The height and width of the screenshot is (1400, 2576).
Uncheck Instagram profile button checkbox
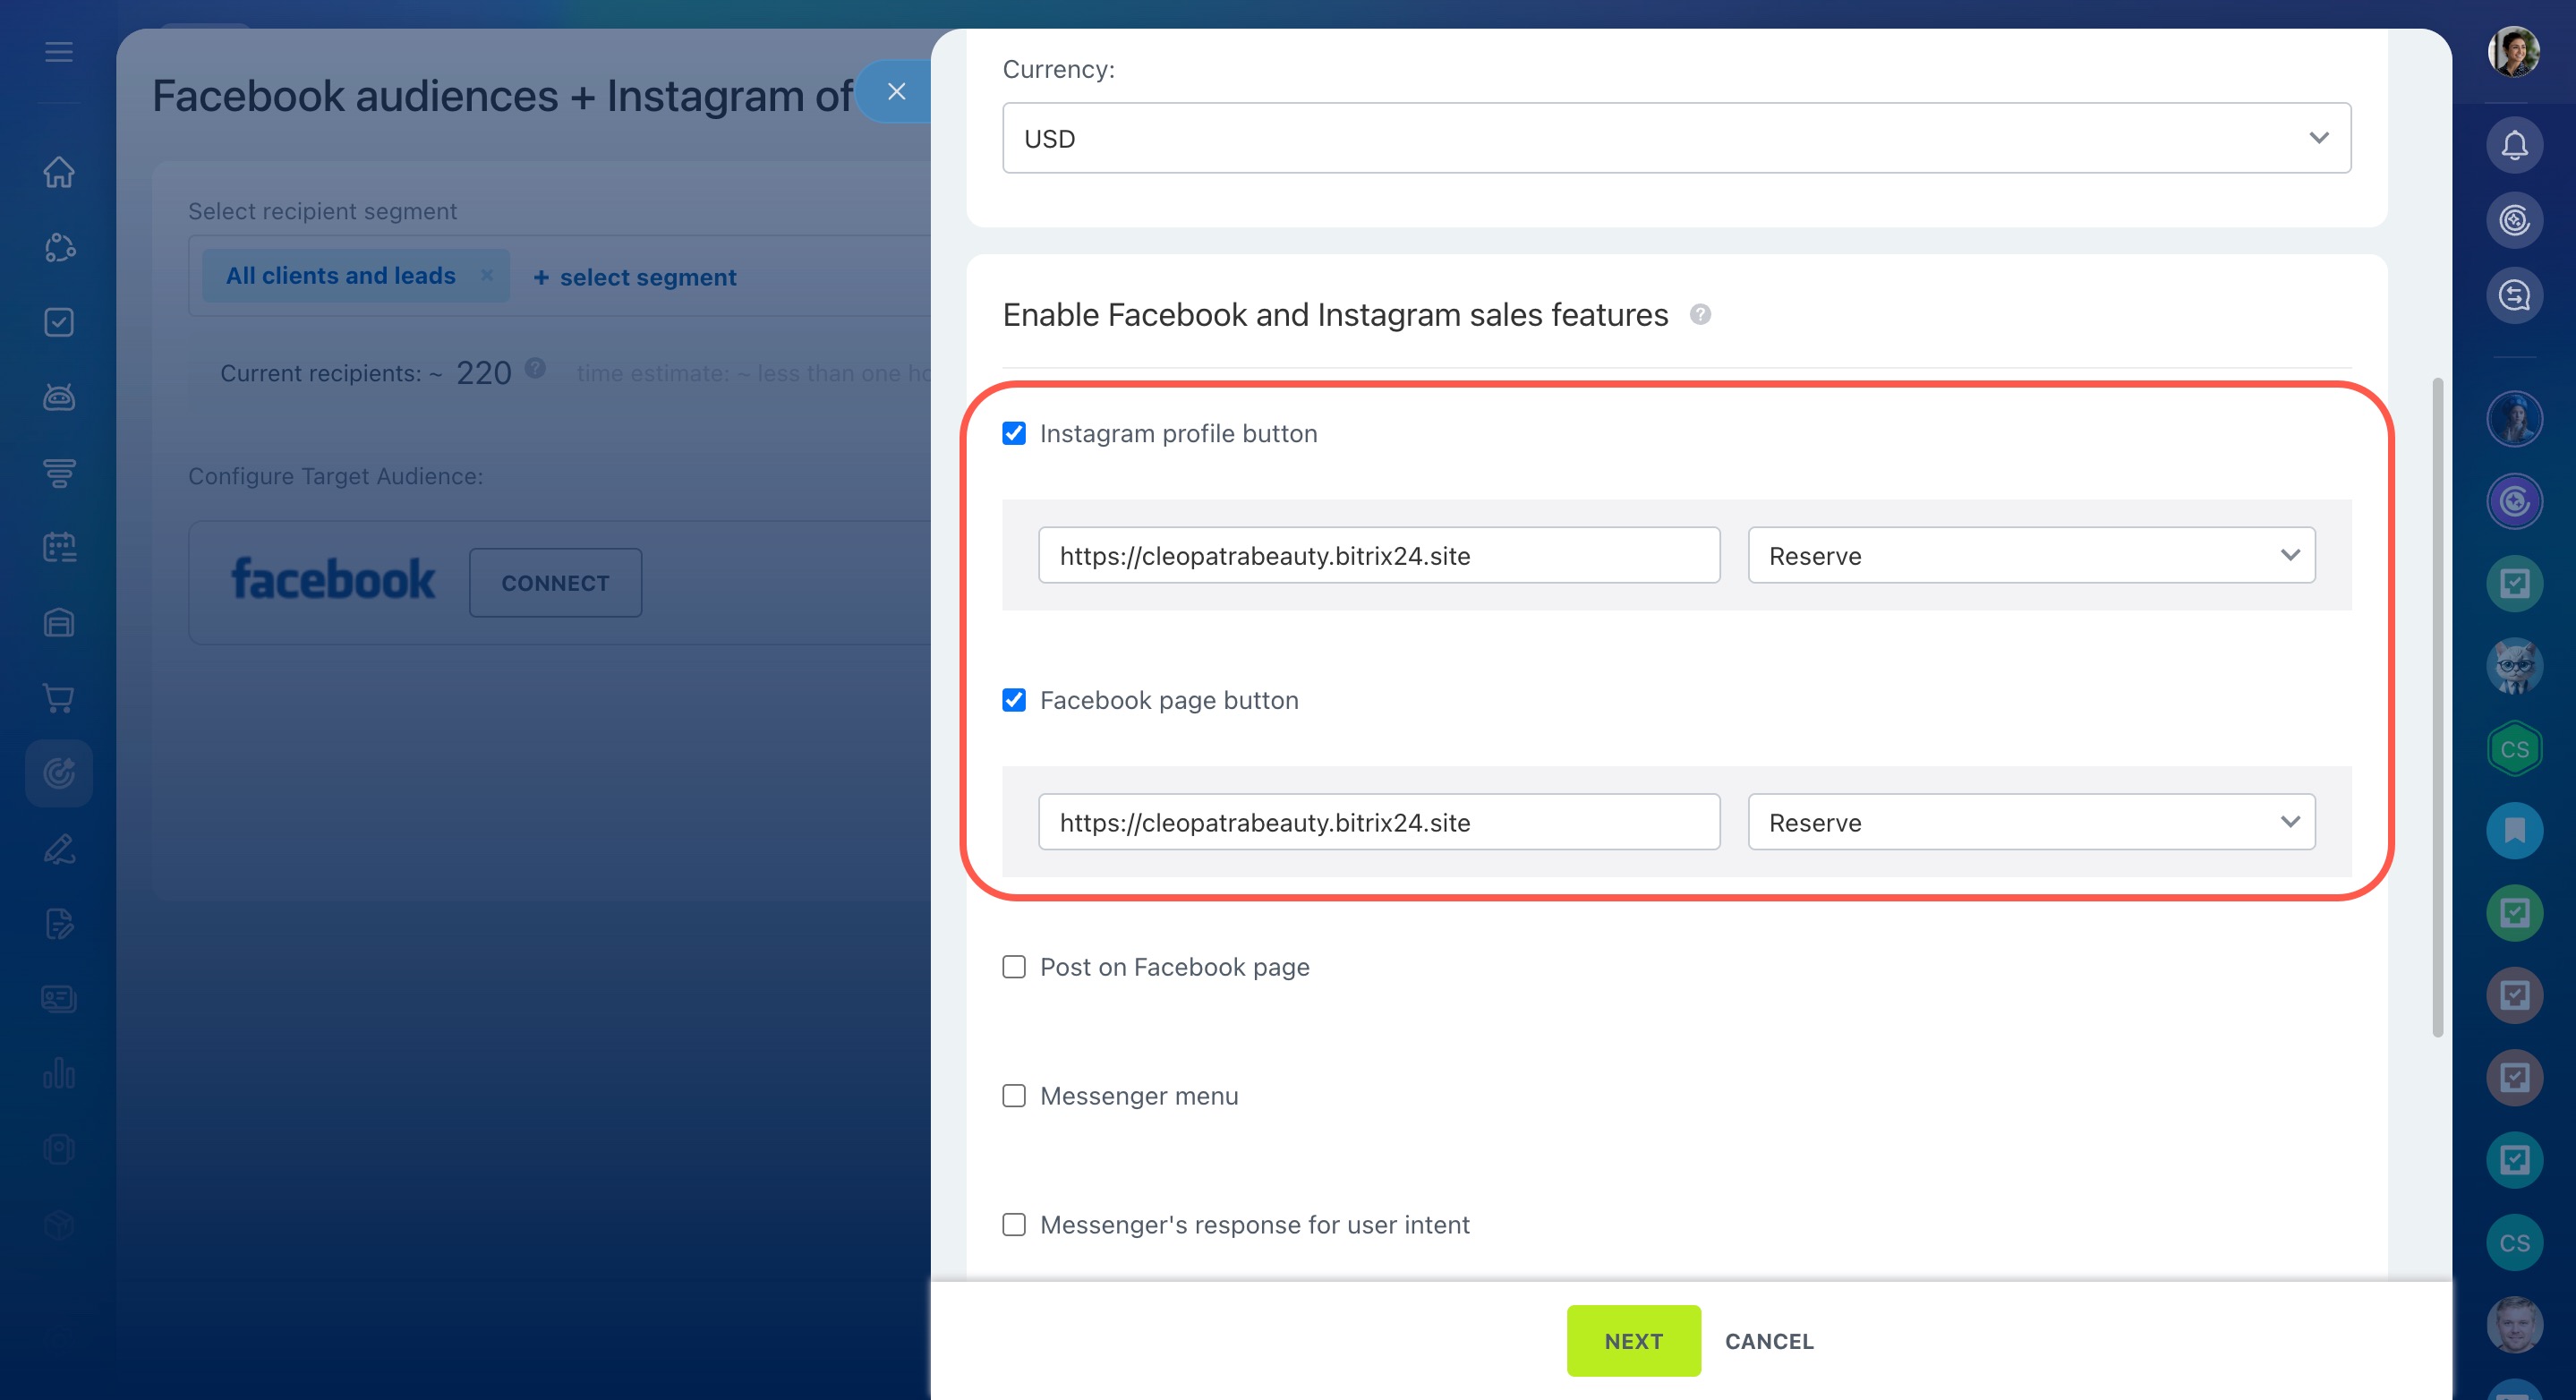point(1014,433)
